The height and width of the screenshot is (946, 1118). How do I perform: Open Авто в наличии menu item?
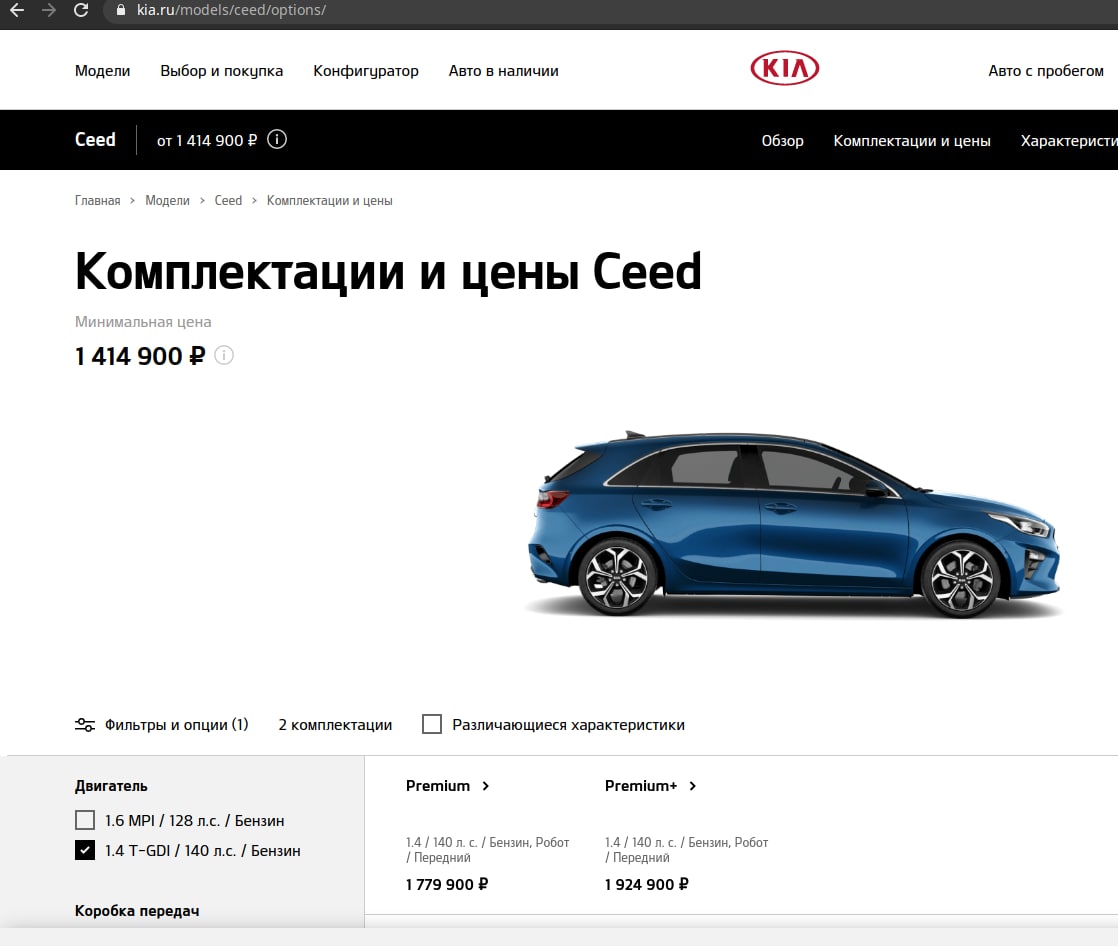[503, 71]
